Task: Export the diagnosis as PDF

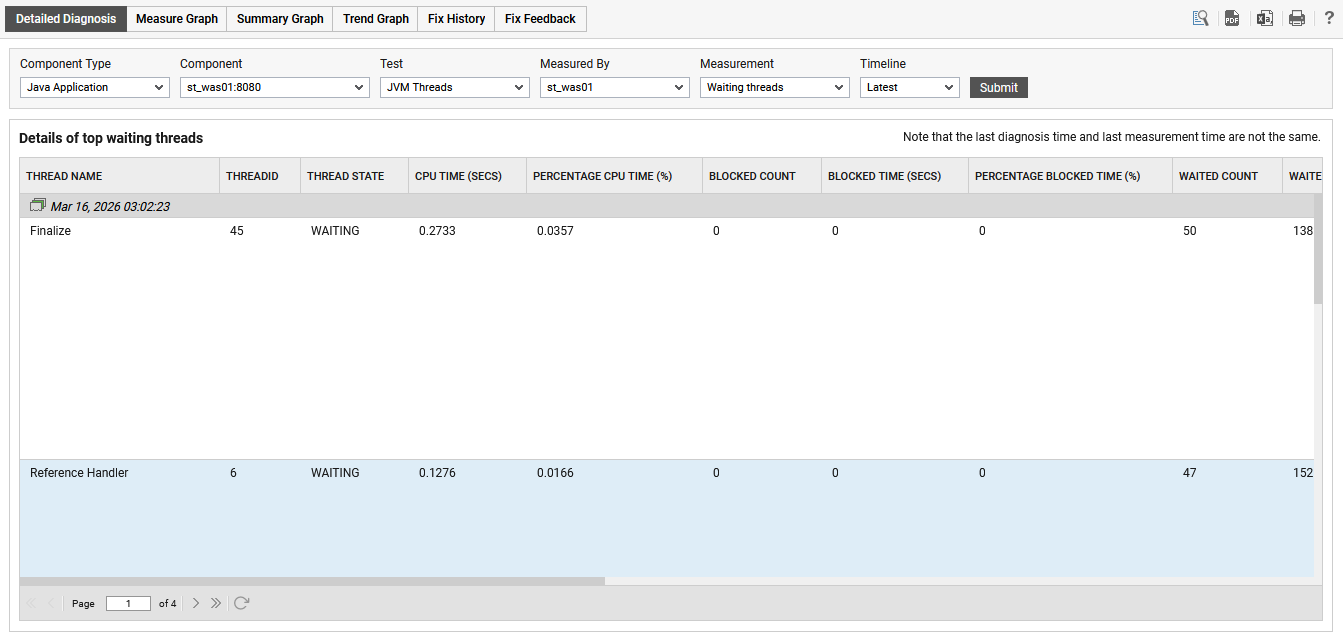Action: (1232, 18)
